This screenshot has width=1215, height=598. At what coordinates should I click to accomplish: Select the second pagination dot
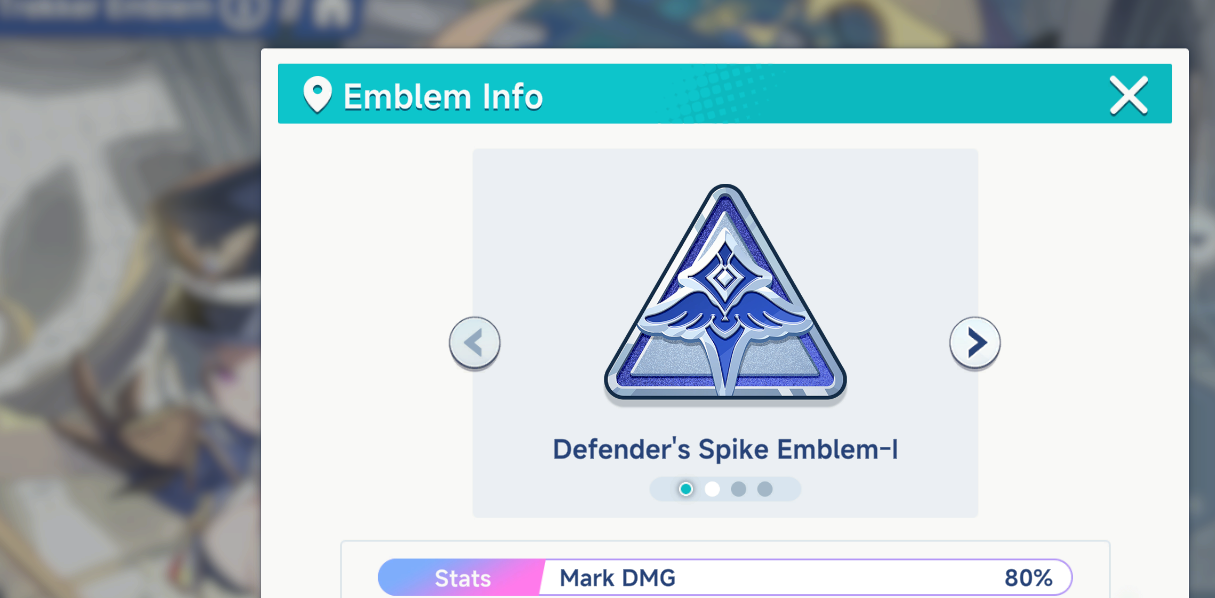click(712, 489)
